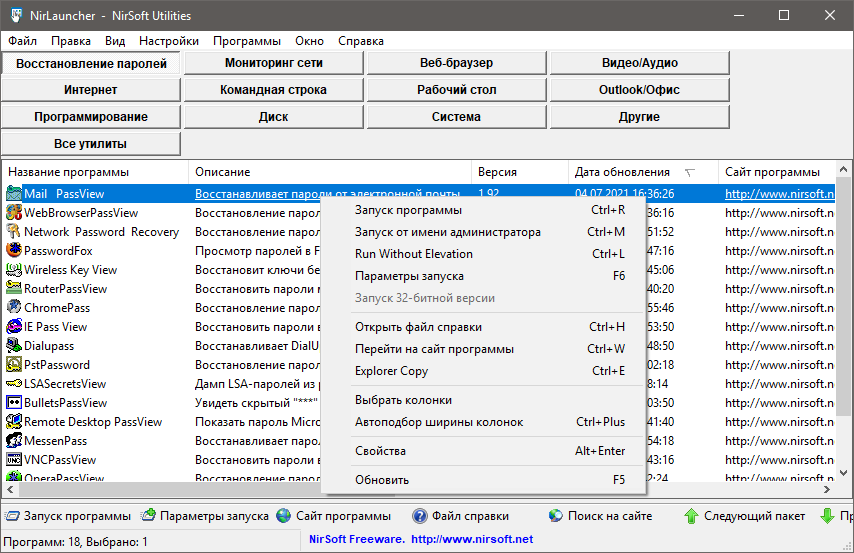Switch to "Все утилиты" category tab

tap(92, 144)
